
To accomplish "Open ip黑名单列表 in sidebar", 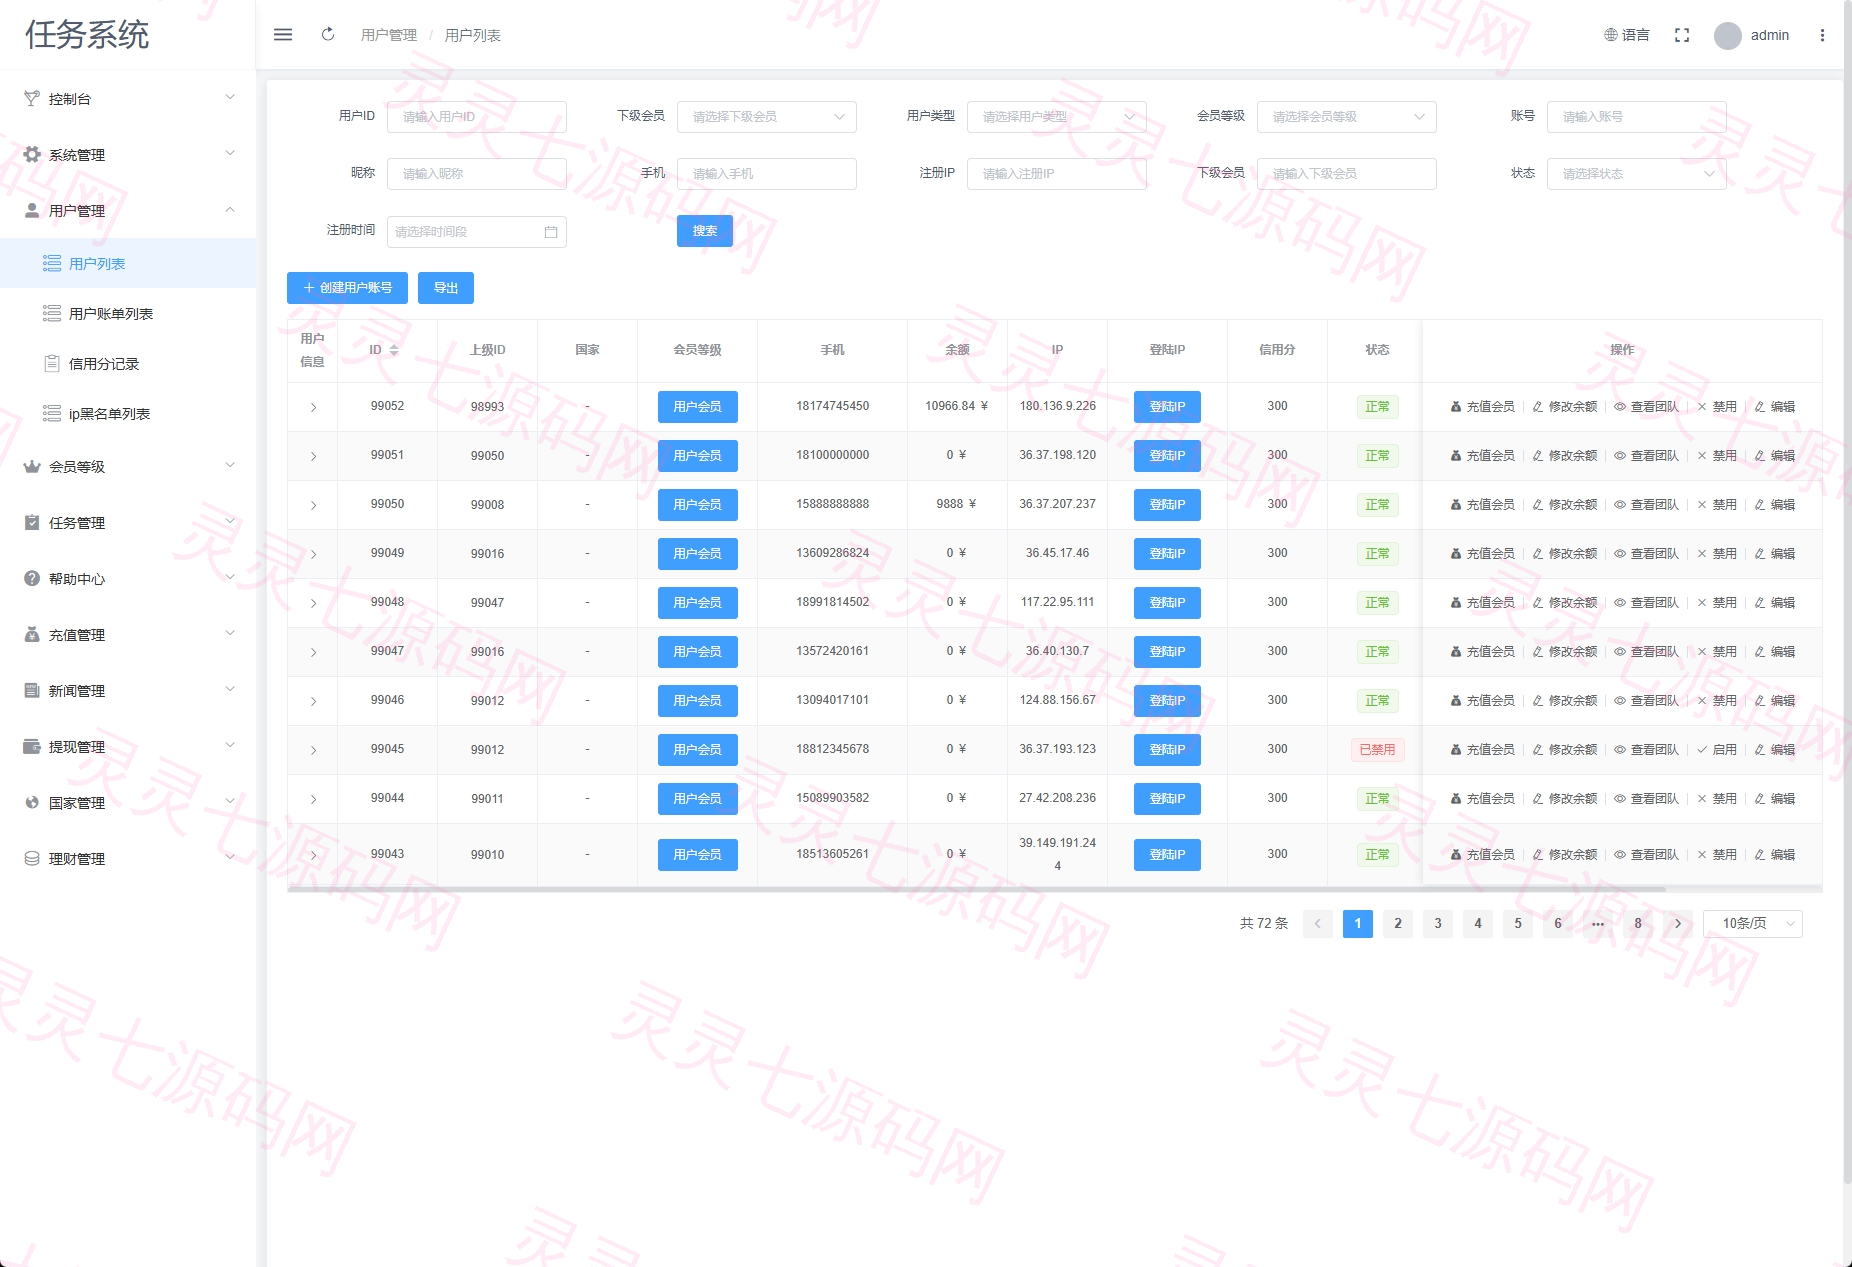I will tap(128, 413).
